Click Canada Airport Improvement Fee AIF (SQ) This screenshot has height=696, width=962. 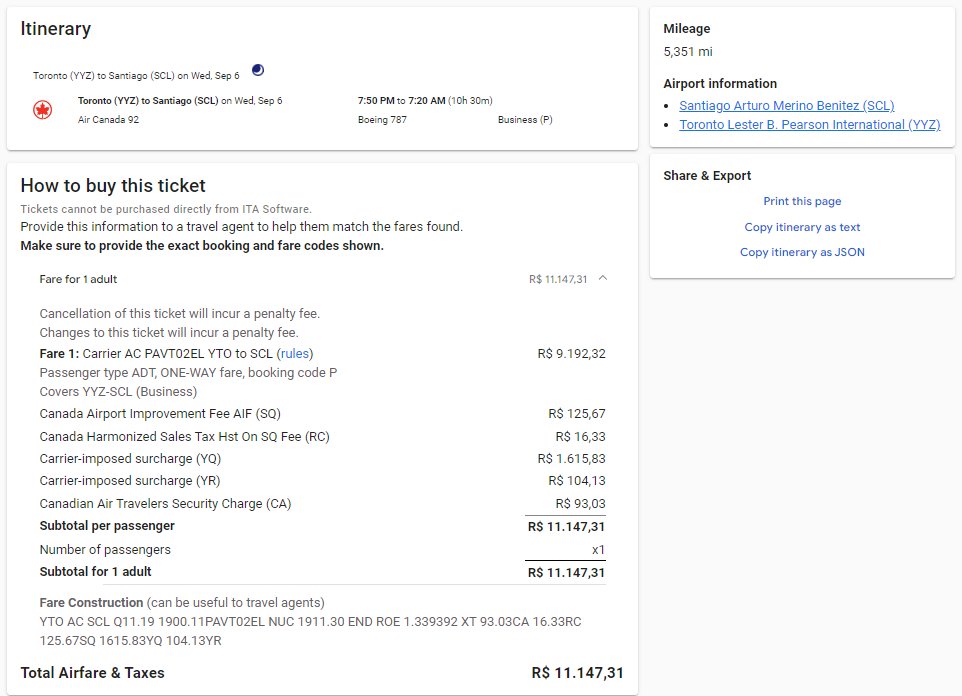tap(160, 414)
